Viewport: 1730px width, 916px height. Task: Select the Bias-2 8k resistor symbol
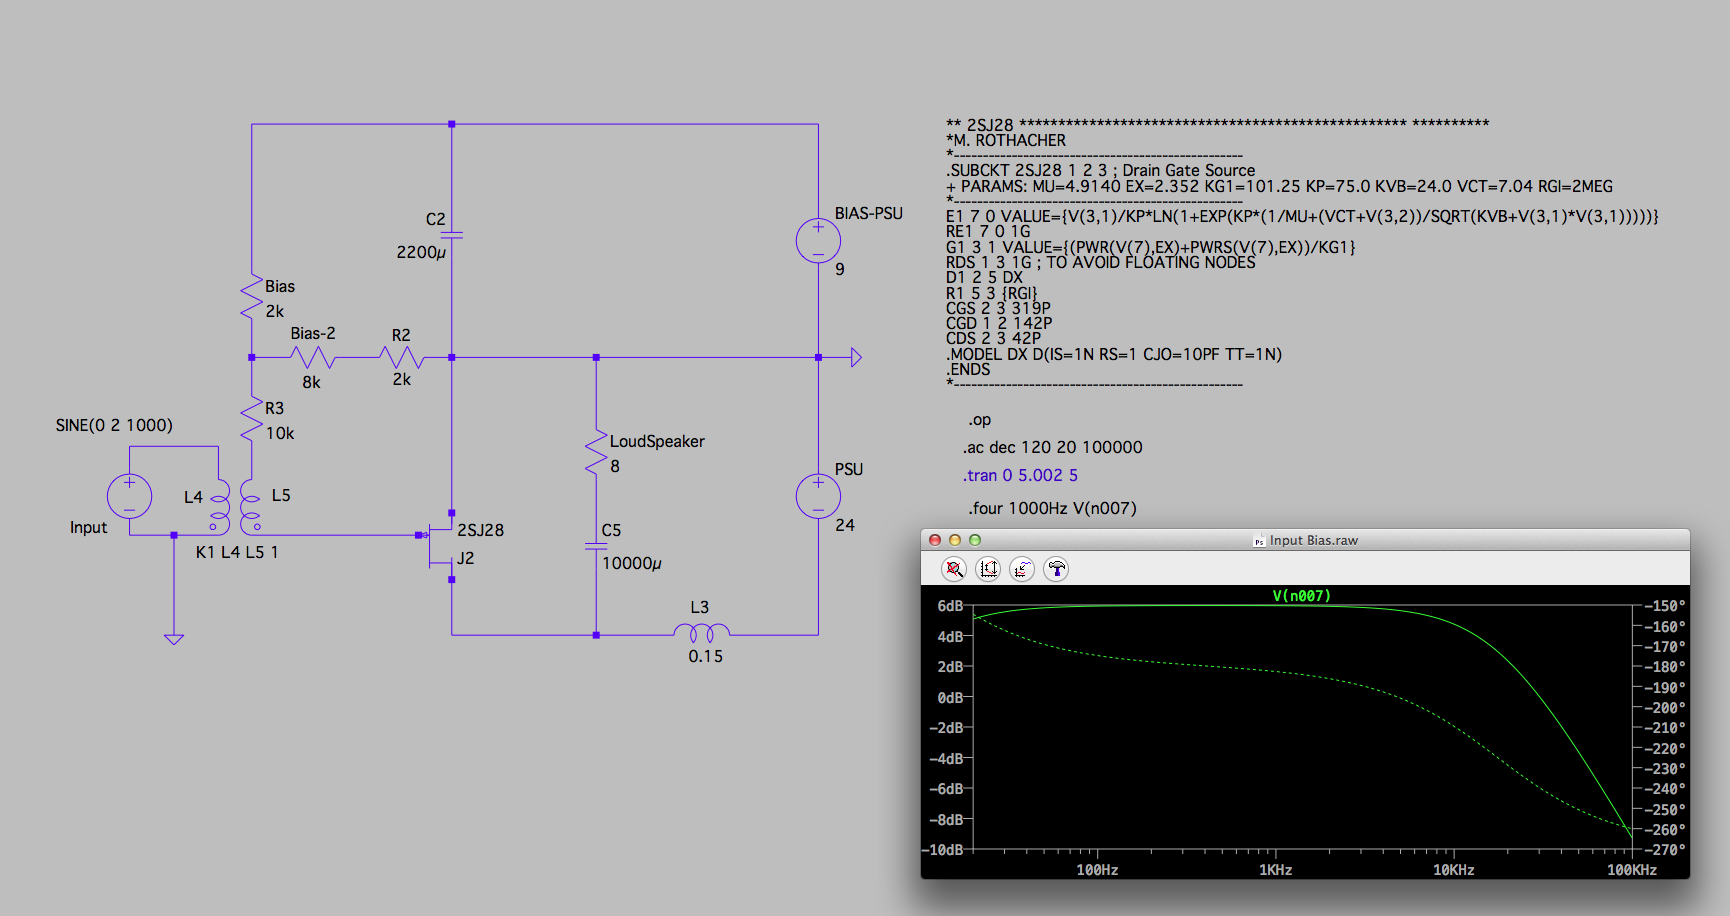tap(313, 357)
